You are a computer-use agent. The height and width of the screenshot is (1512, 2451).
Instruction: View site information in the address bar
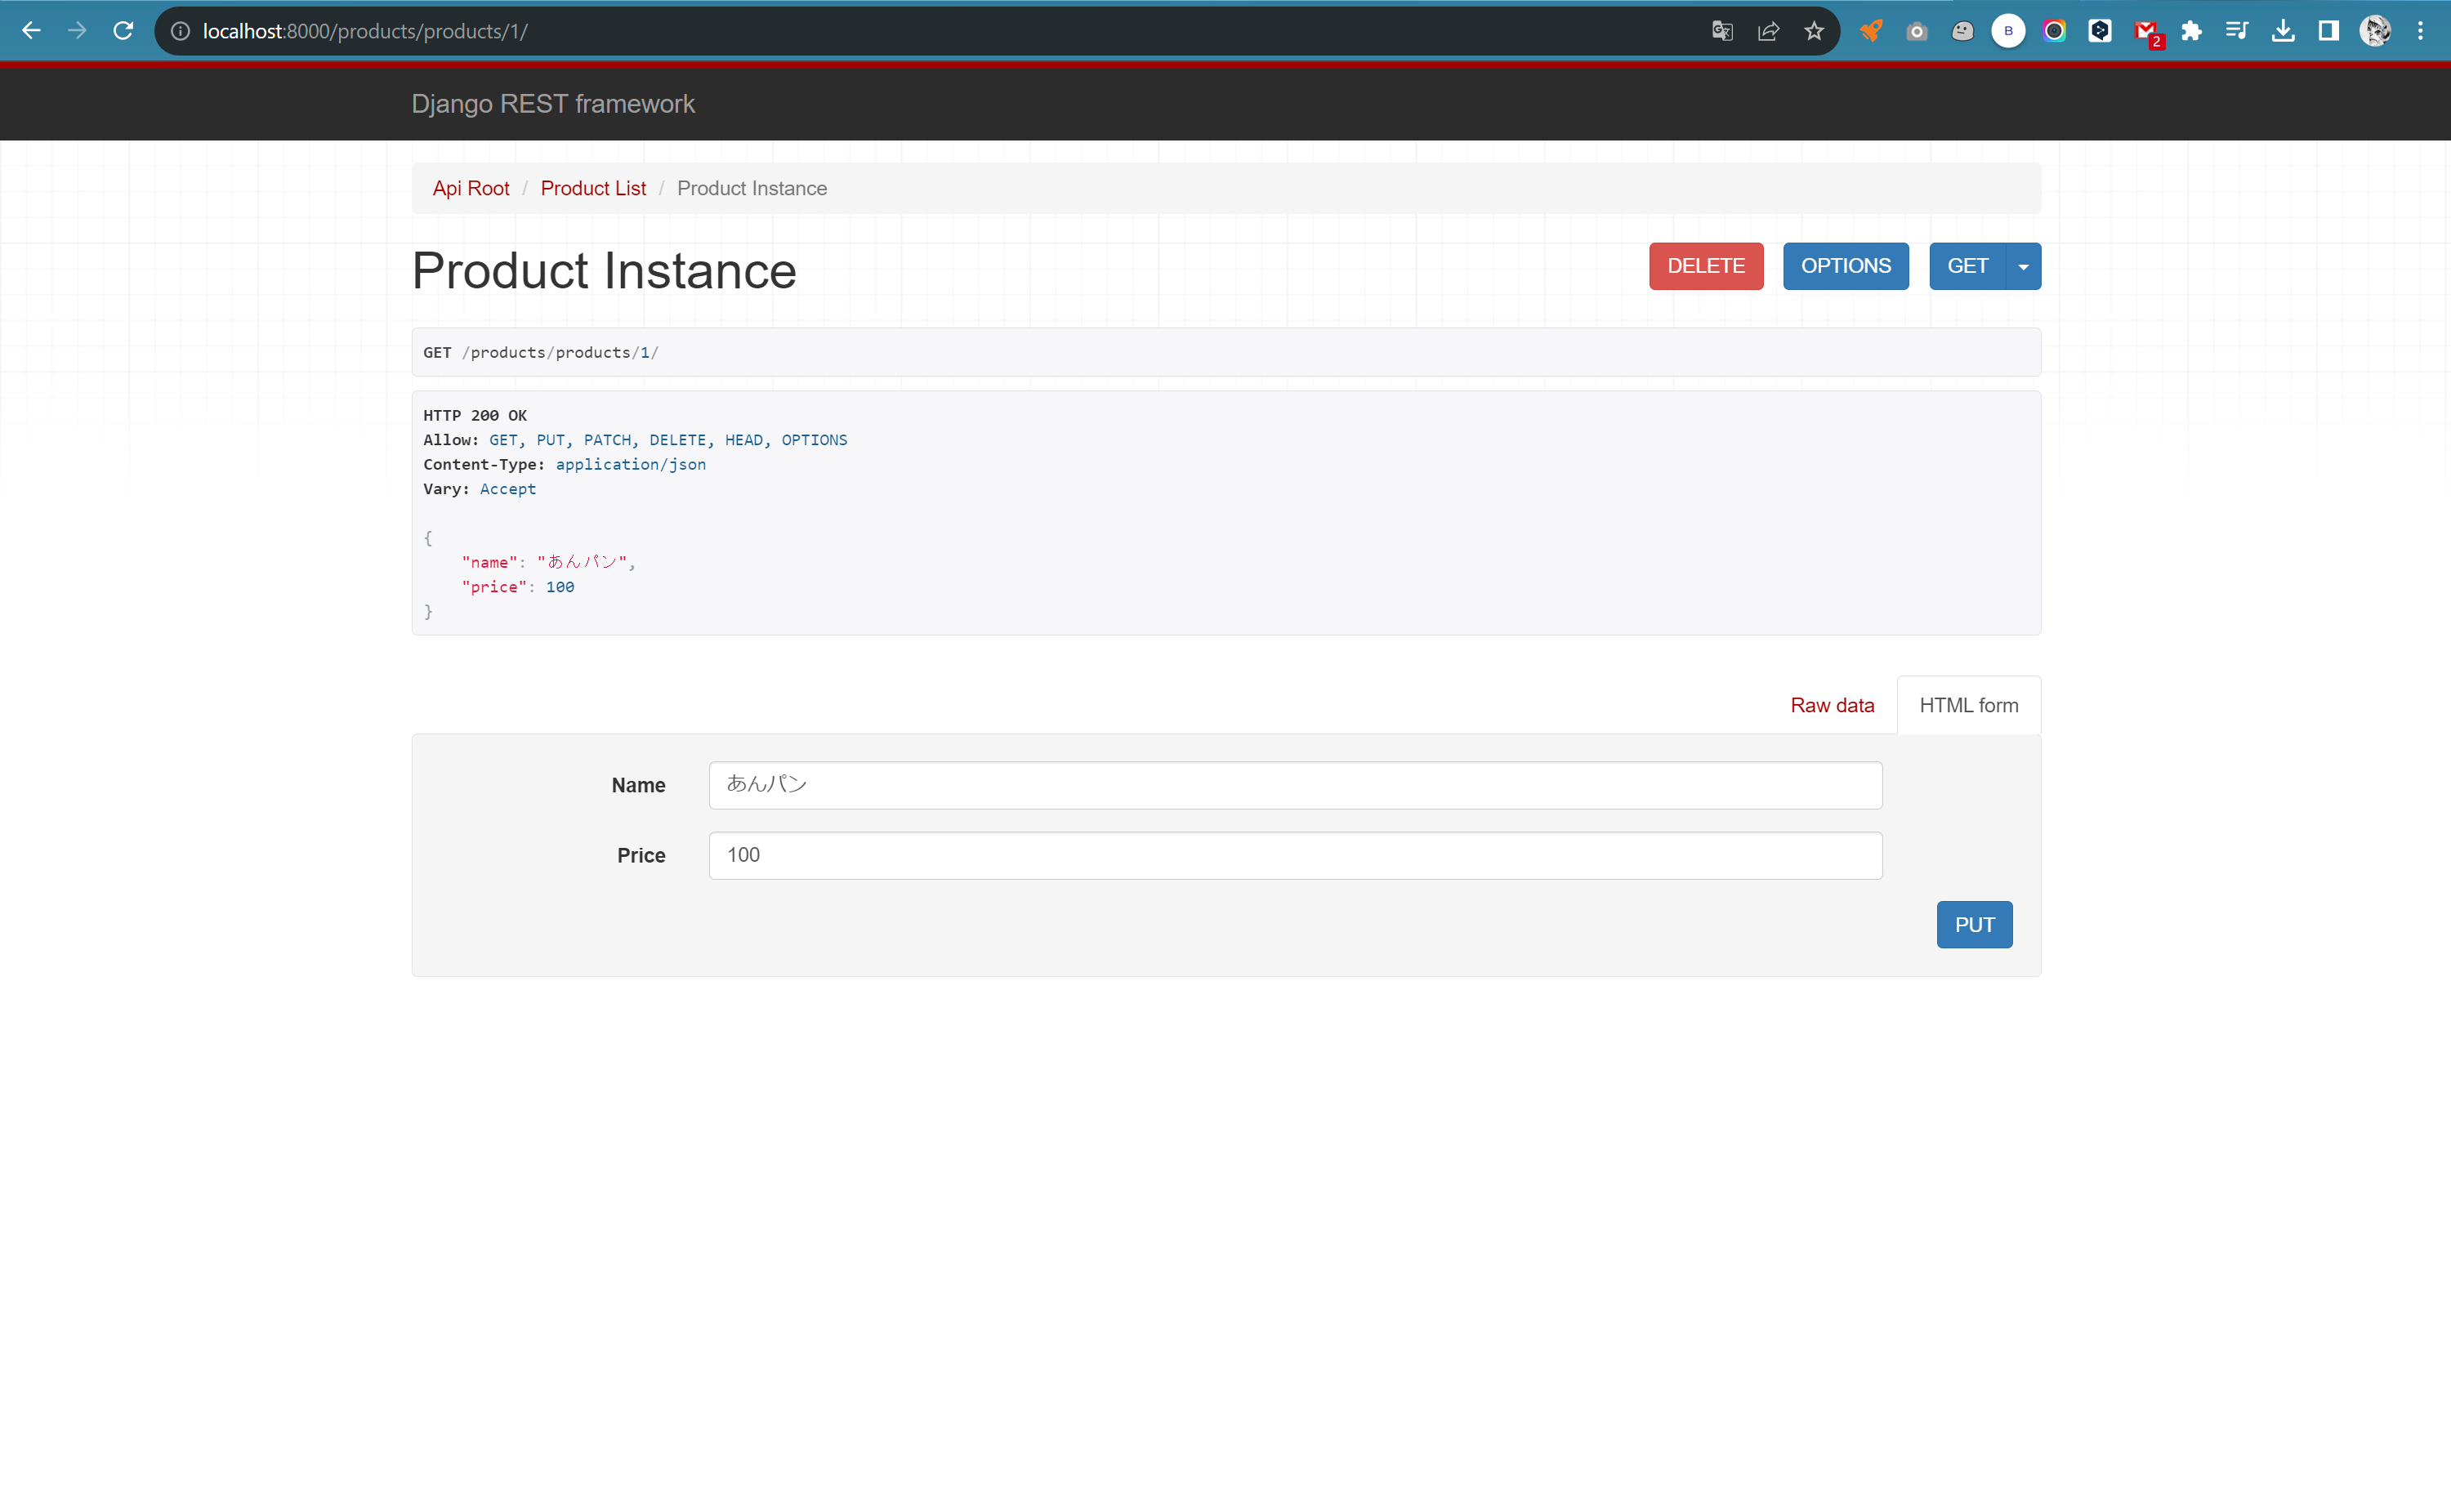click(180, 31)
